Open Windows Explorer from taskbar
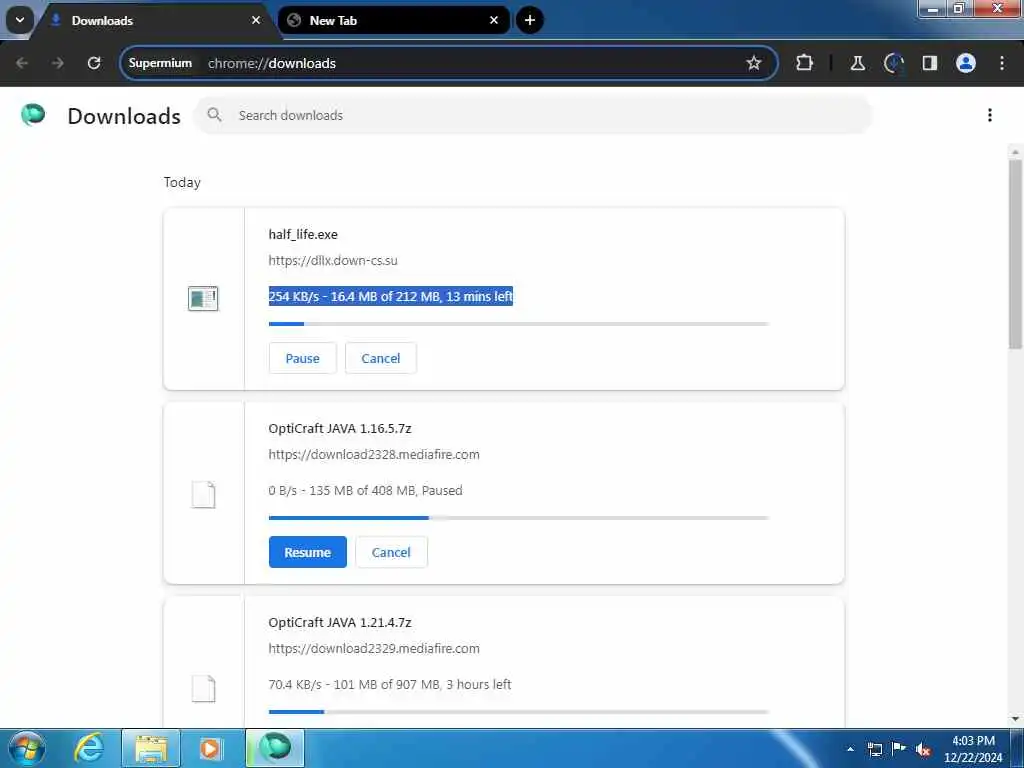 pos(151,748)
